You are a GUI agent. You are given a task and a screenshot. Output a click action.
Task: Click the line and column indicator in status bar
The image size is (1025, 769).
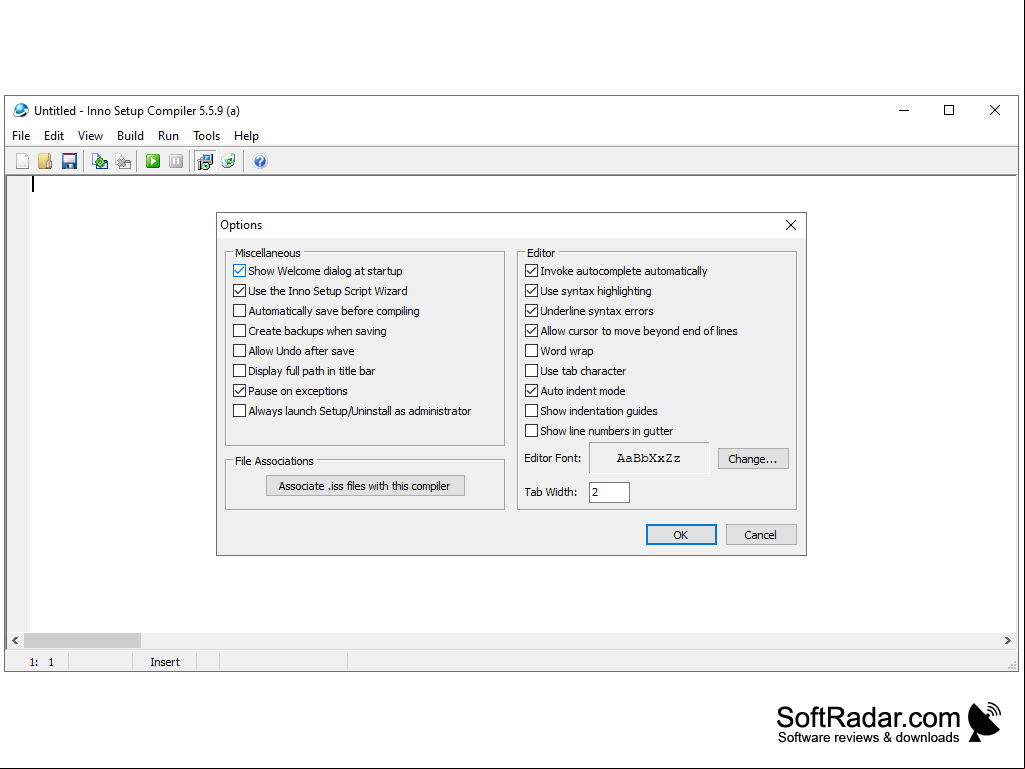point(42,662)
